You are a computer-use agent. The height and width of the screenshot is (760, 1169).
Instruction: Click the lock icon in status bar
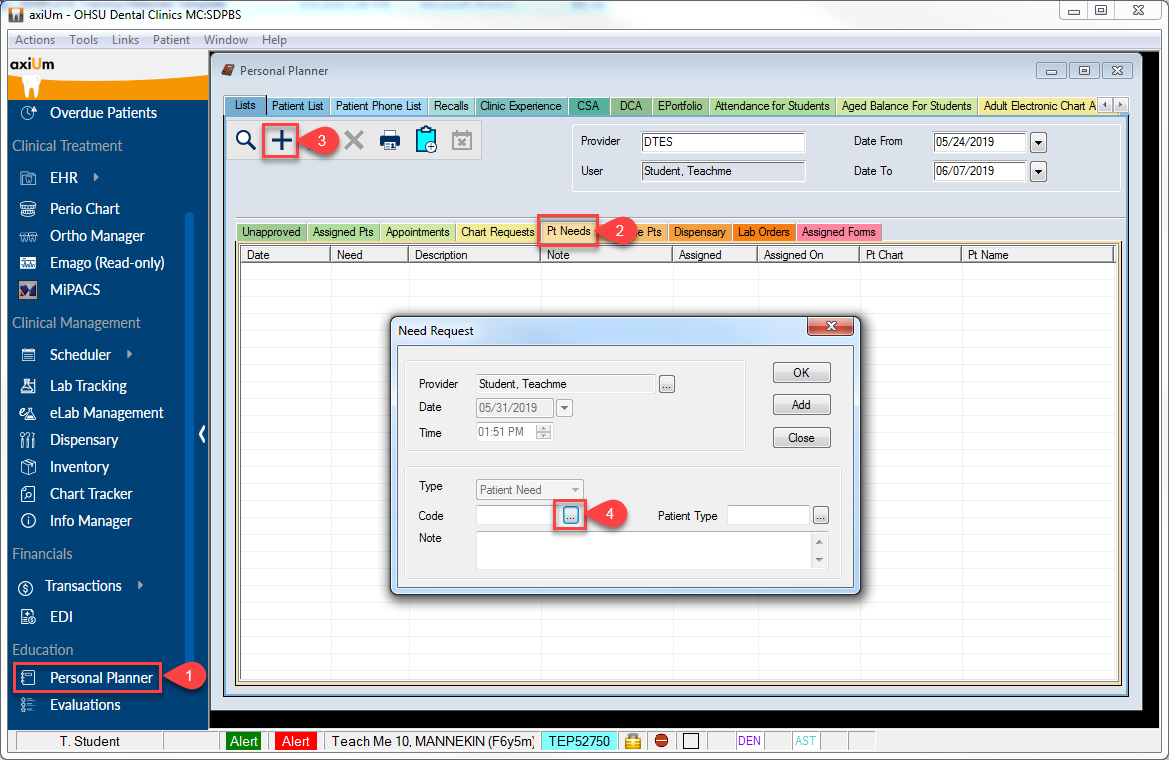coord(633,741)
